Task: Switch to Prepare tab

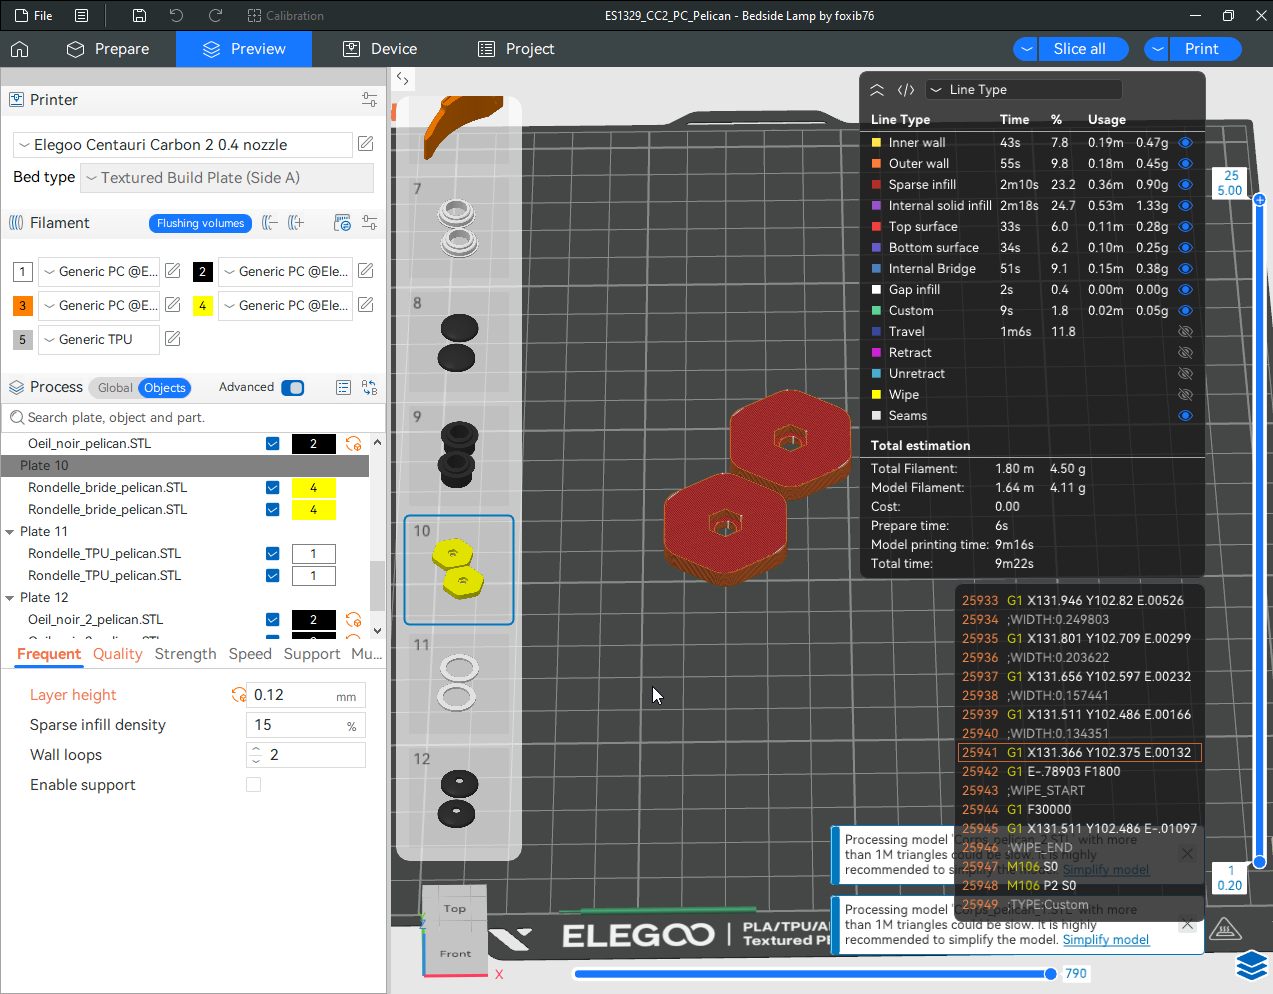Action: click(108, 49)
